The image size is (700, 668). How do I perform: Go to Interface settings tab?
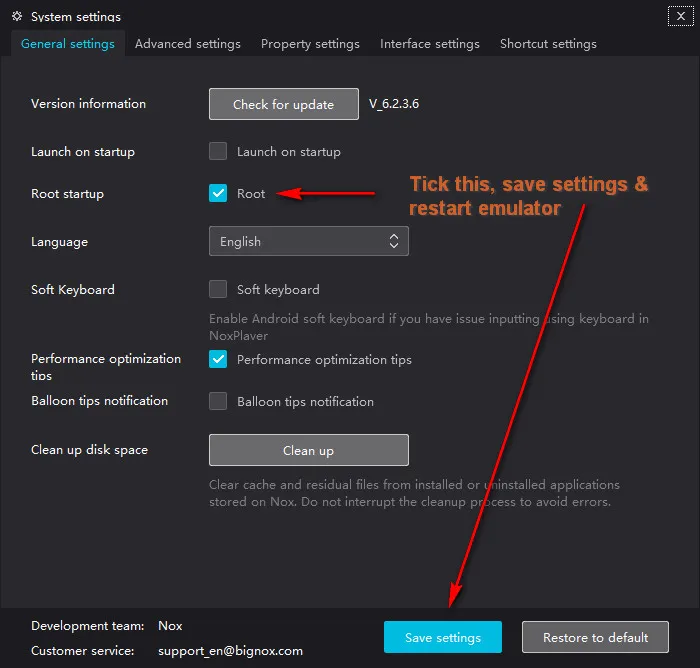[429, 44]
